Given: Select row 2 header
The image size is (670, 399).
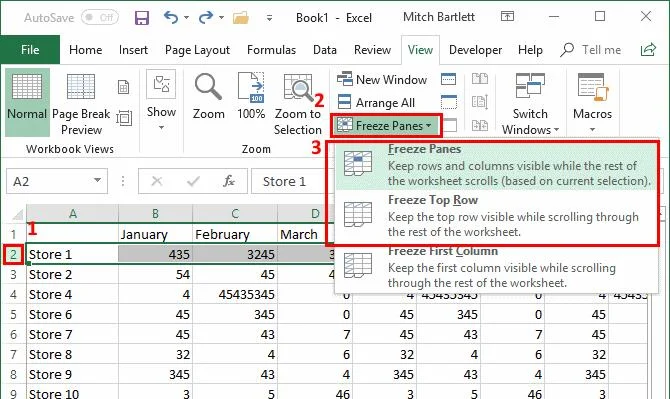Looking at the screenshot, I should pos(13,254).
